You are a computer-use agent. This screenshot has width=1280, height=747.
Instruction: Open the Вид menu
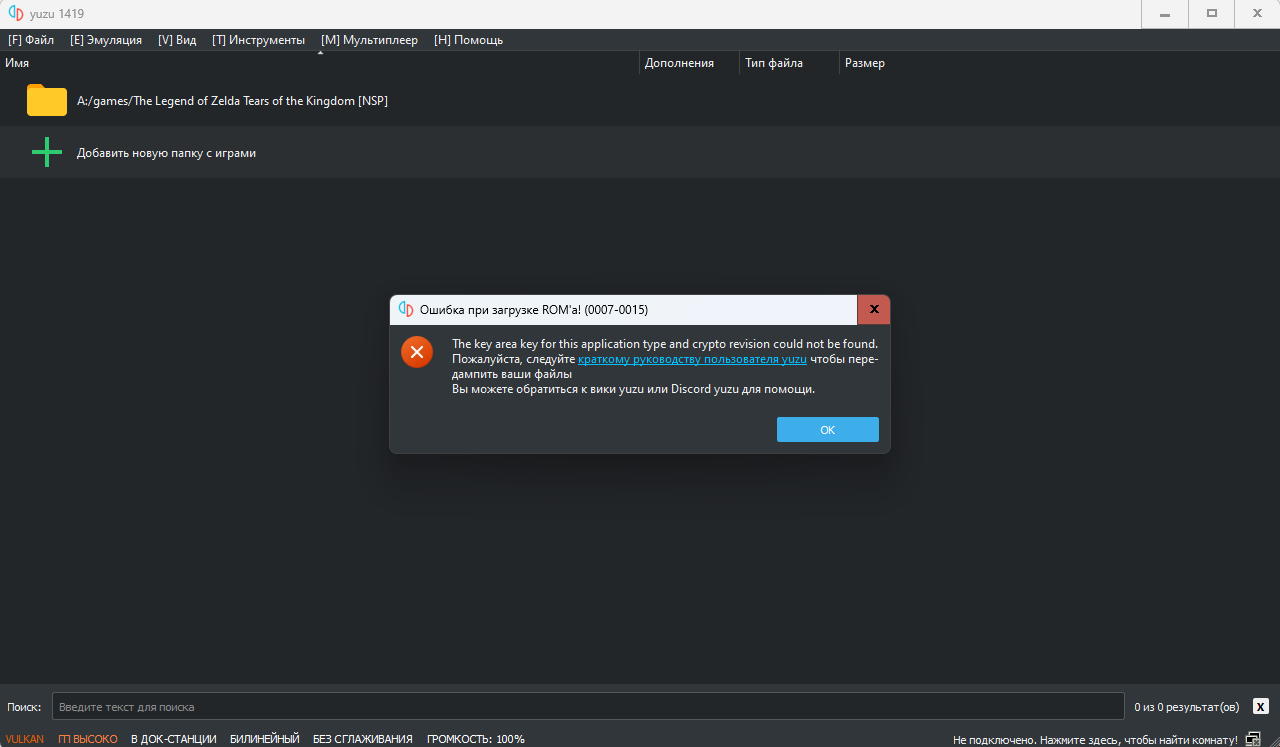177,40
